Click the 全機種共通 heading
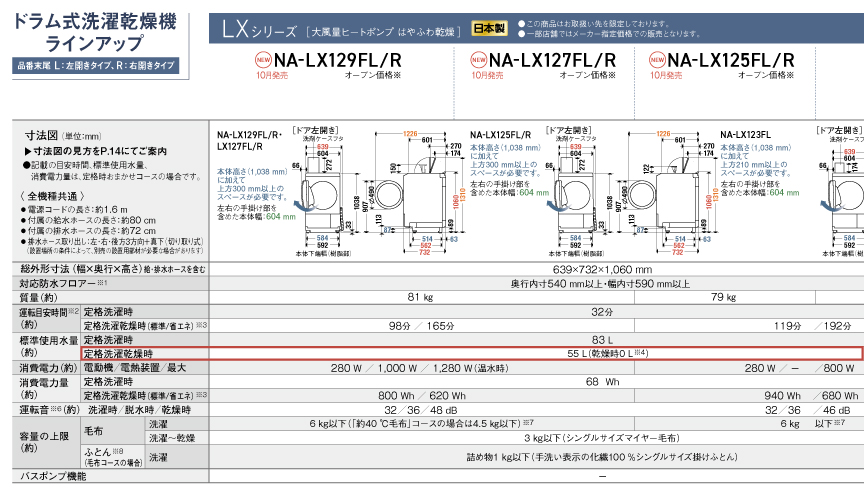This screenshot has height=496, width=864. point(53,196)
